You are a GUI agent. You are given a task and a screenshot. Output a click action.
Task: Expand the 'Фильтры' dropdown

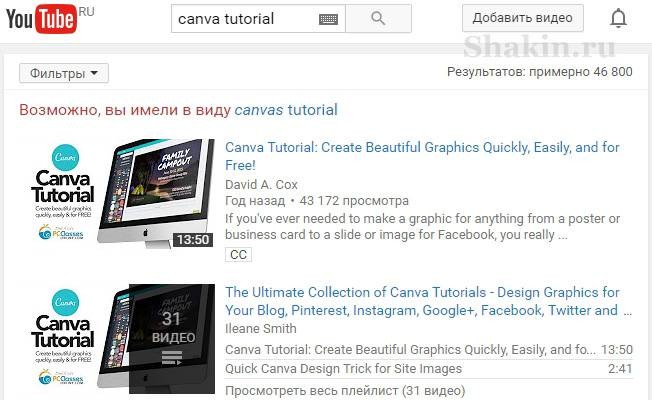click(x=64, y=73)
